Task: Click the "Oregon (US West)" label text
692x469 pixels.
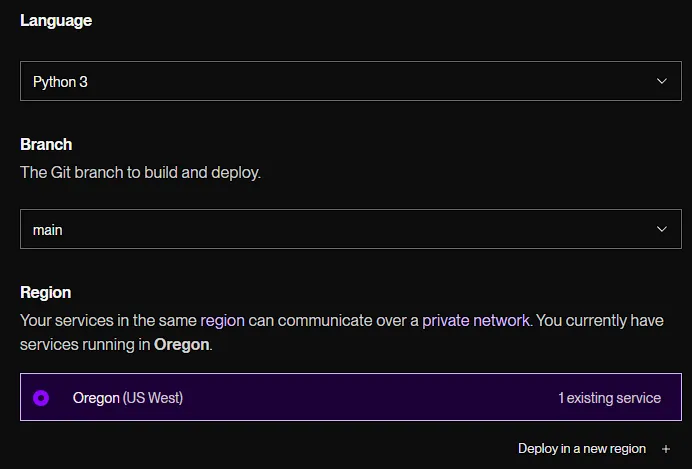Action: click(128, 398)
